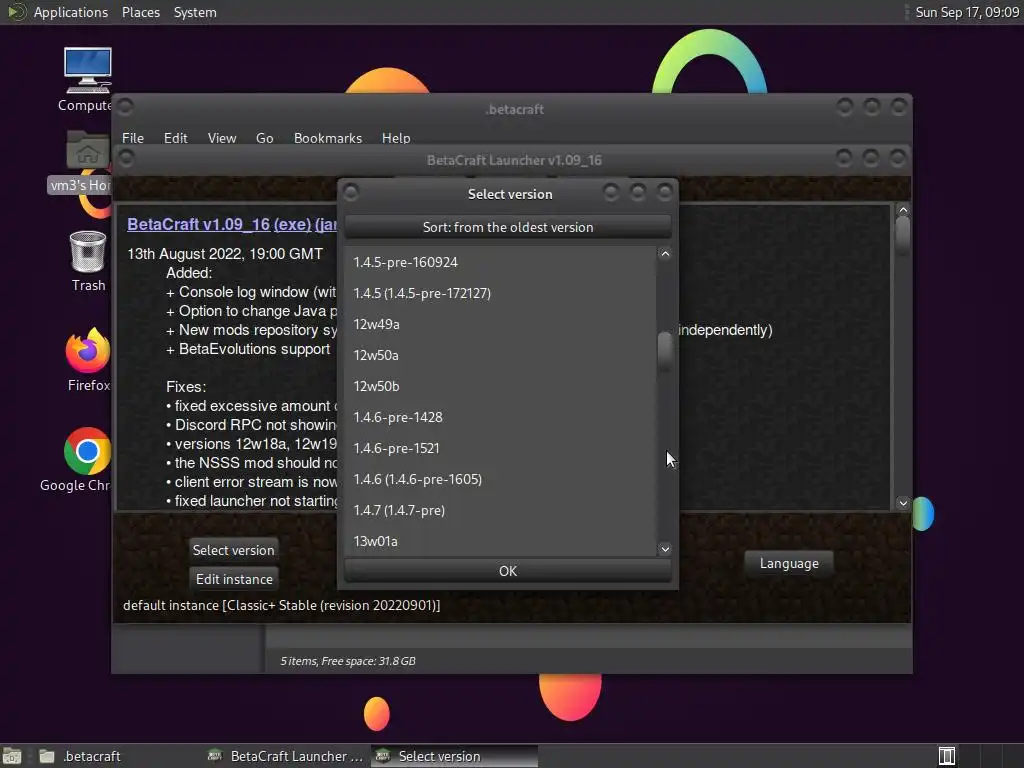Screen dimensions: 1024x768
Task: Click the workspace switcher icon in the bottom panel
Action: (x=947, y=756)
